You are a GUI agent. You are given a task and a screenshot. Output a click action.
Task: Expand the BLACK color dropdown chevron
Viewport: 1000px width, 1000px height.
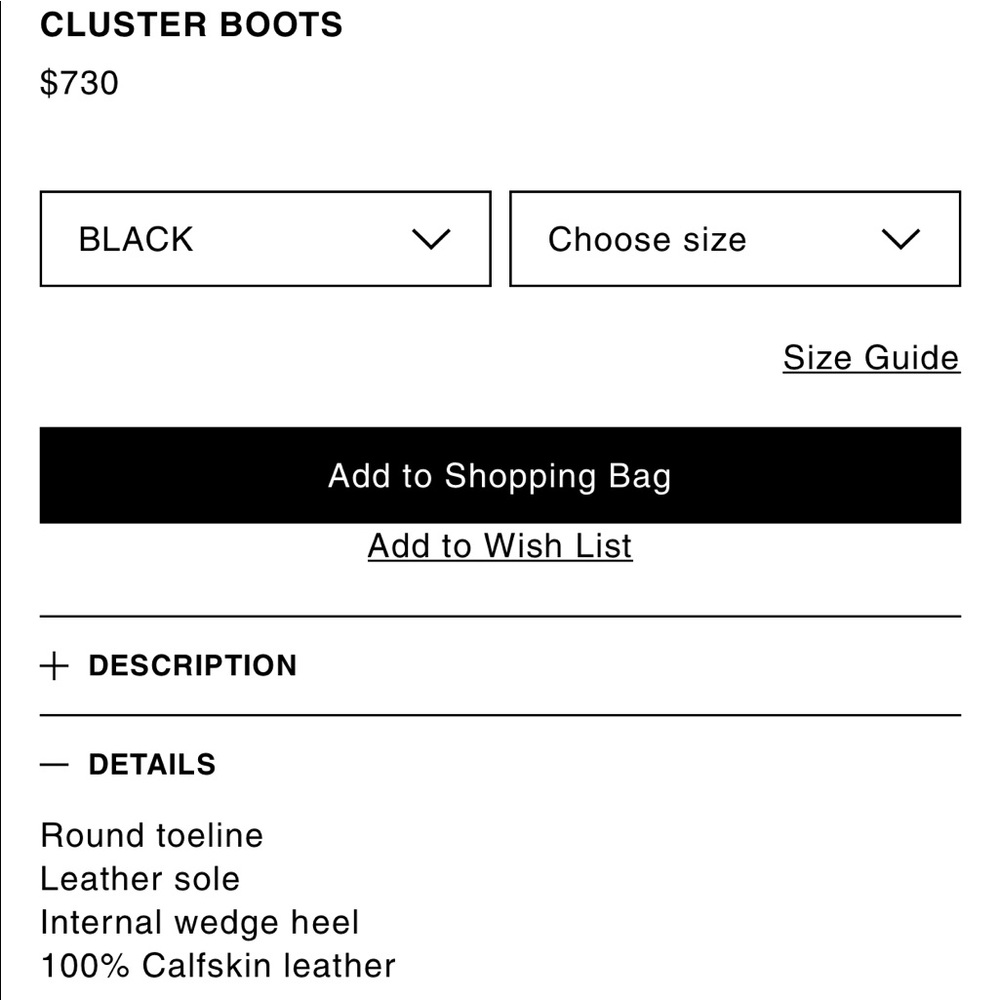[x=430, y=238]
